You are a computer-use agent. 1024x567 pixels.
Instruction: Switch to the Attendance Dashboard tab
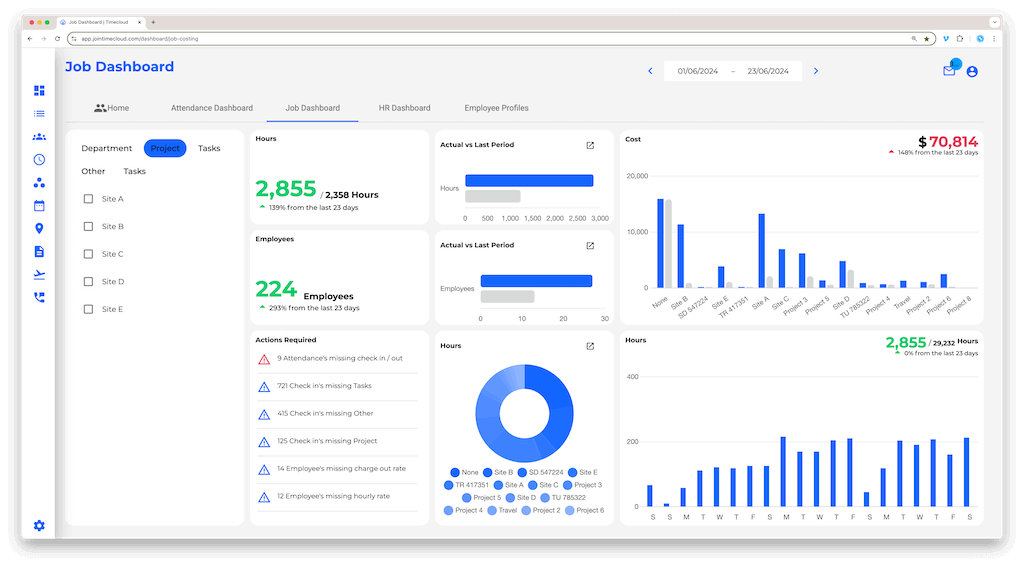212,108
